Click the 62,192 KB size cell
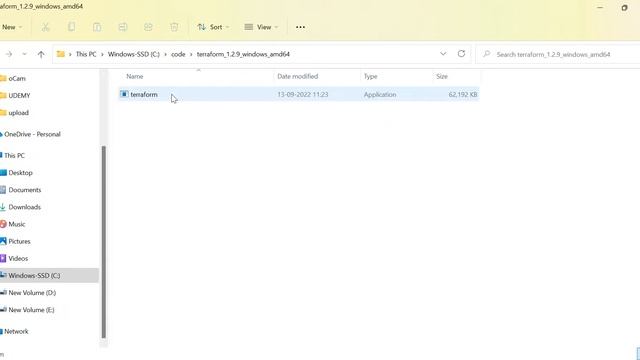 tap(462, 94)
